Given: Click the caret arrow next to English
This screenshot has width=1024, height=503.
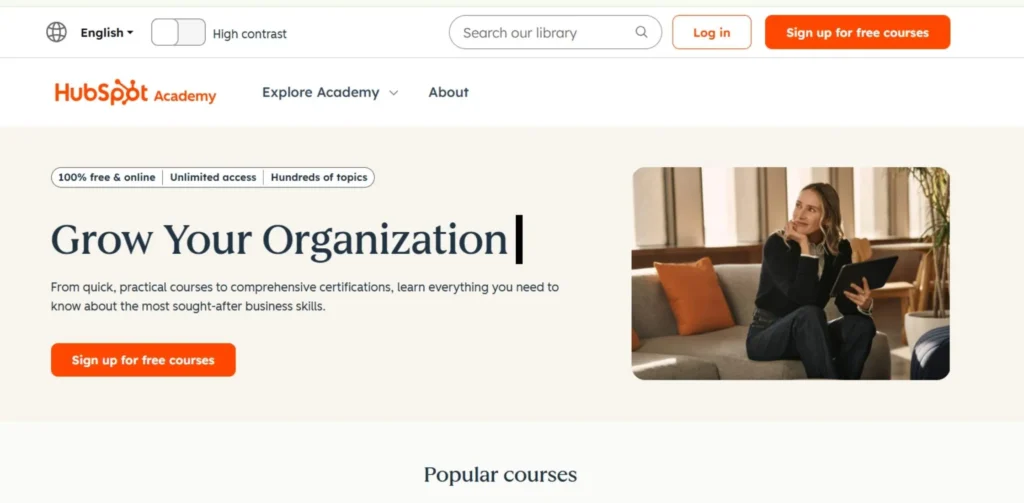Looking at the screenshot, I should click(130, 32).
